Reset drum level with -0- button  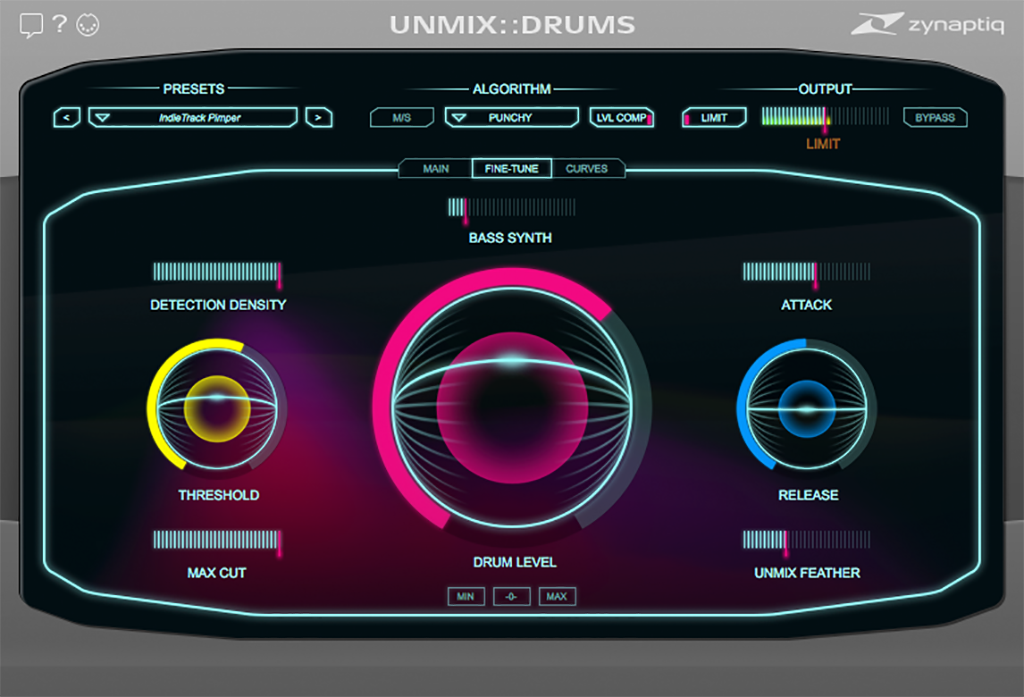(511, 596)
